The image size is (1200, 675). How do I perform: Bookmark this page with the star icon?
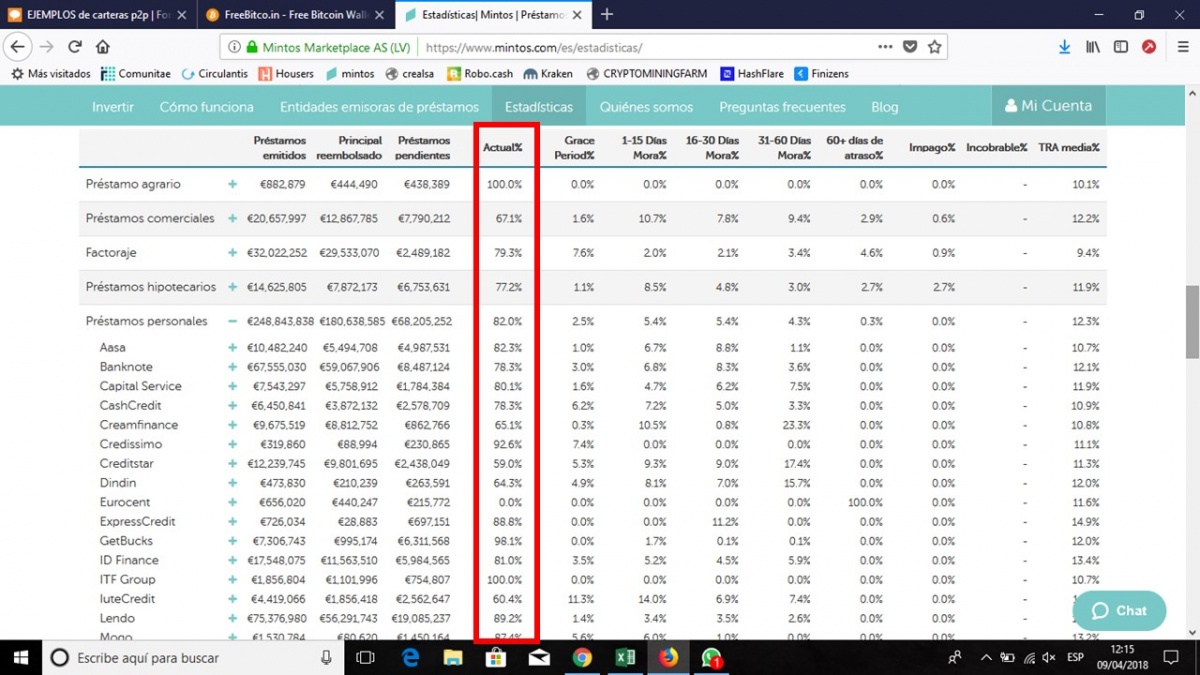click(x=934, y=47)
